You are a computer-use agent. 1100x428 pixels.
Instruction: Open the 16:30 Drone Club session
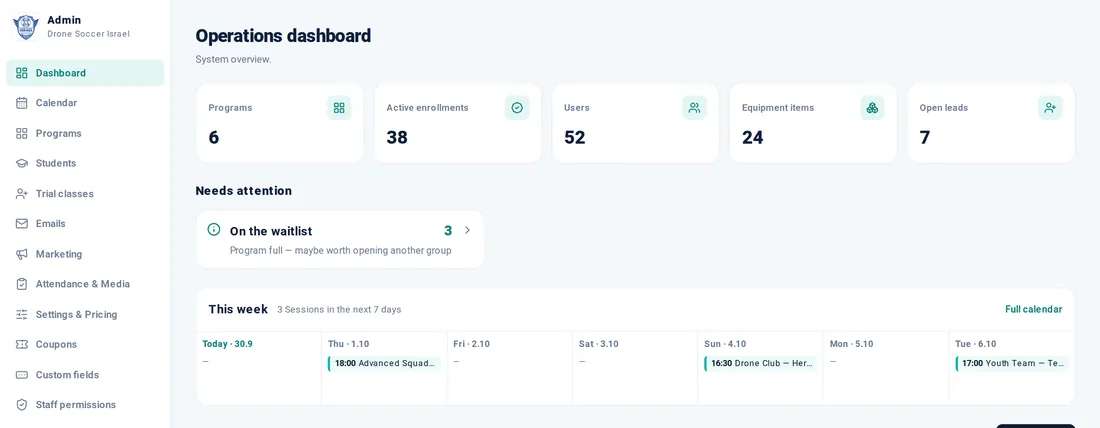click(x=760, y=363)
